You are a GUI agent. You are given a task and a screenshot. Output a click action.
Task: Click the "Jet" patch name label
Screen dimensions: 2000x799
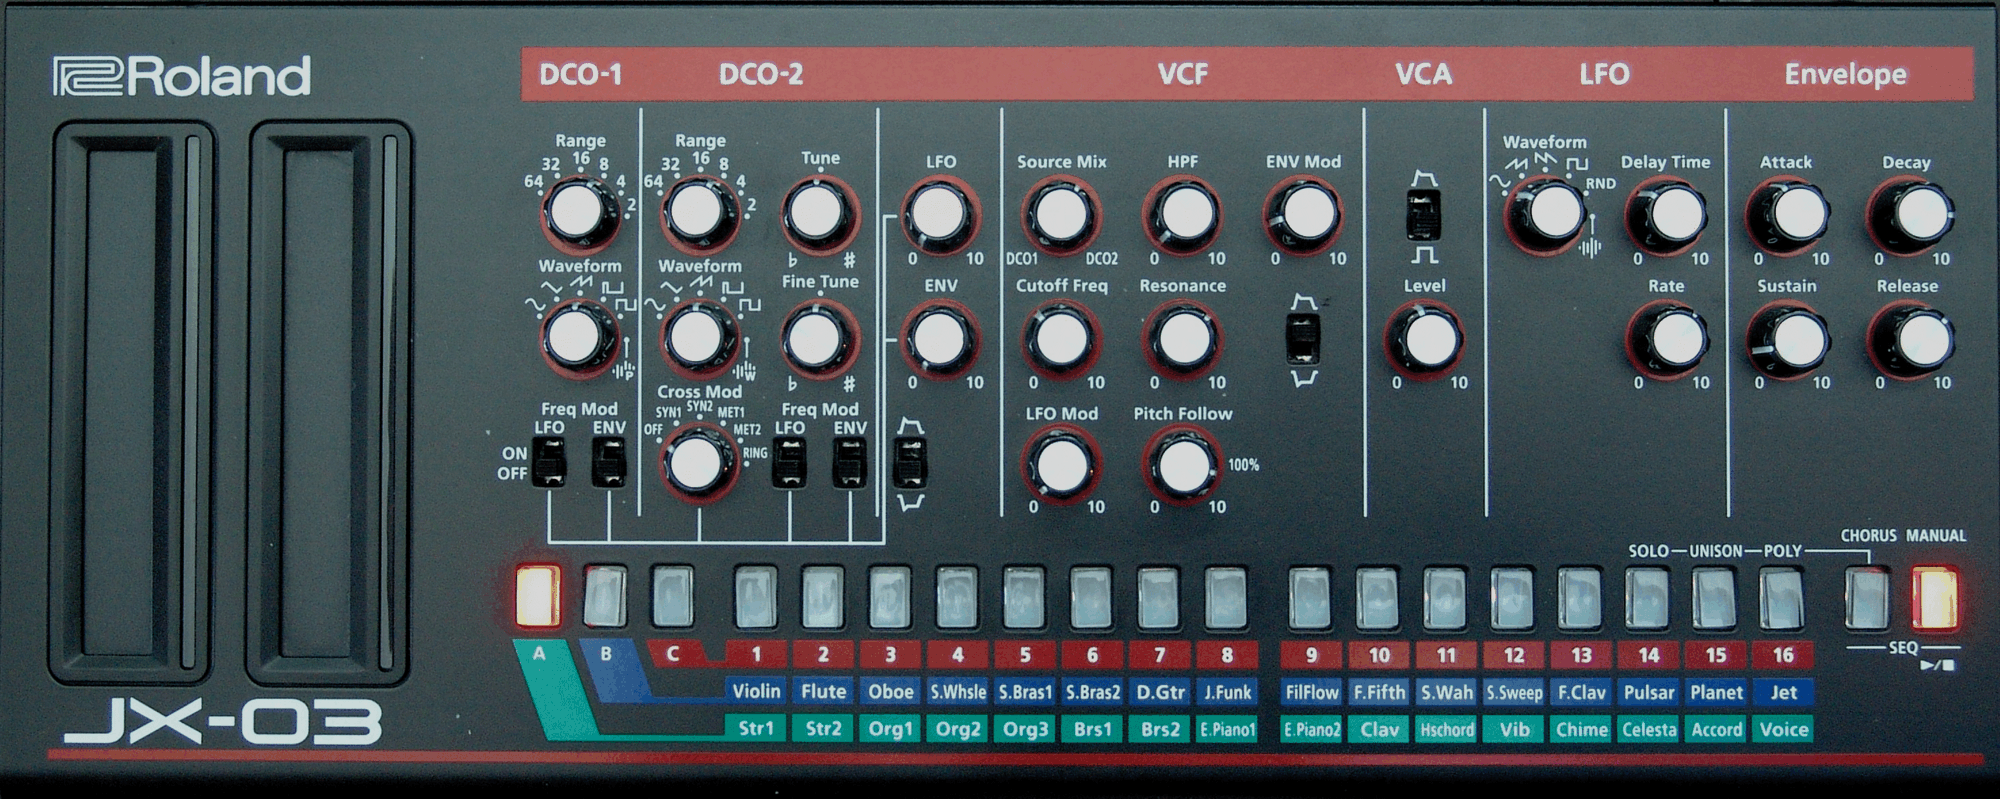[1783, 691]
